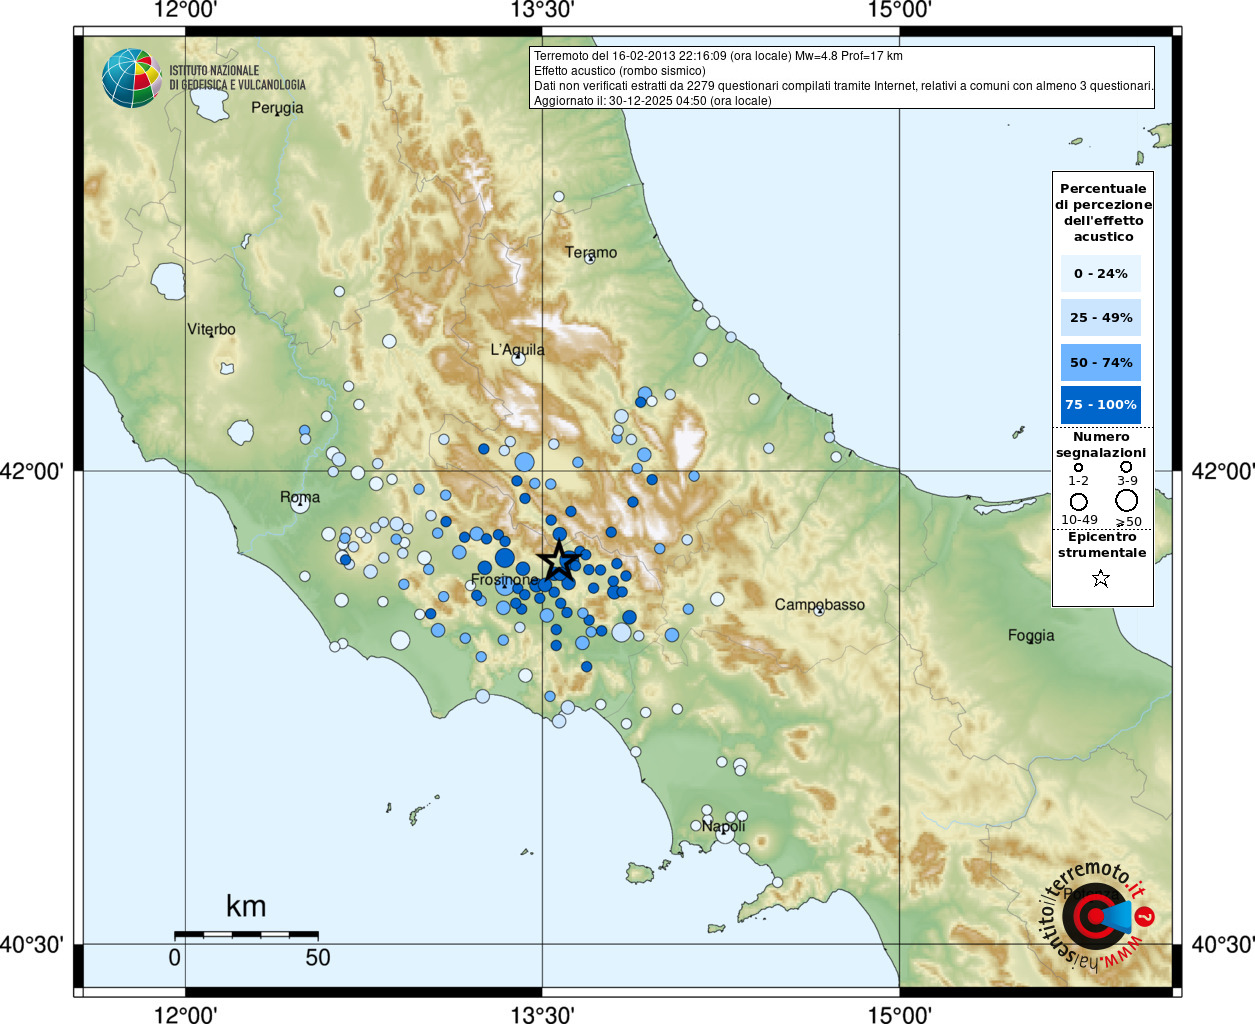Click the 75 - 100% legend swatch
The image size is (1255, 1024).
pyautogui.click(x=1100, y=405)
